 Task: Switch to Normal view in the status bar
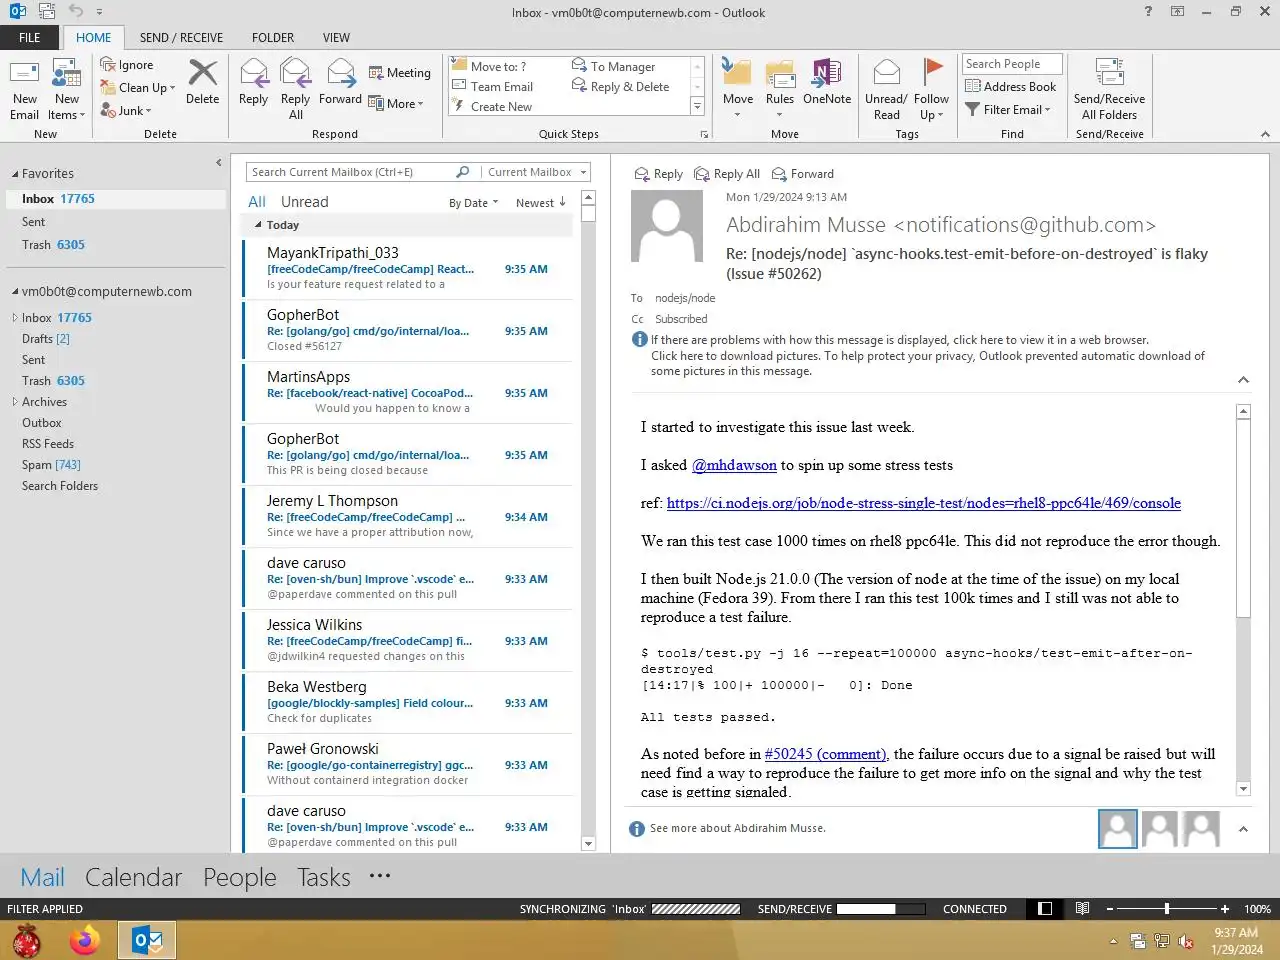tap(1045, 909)
